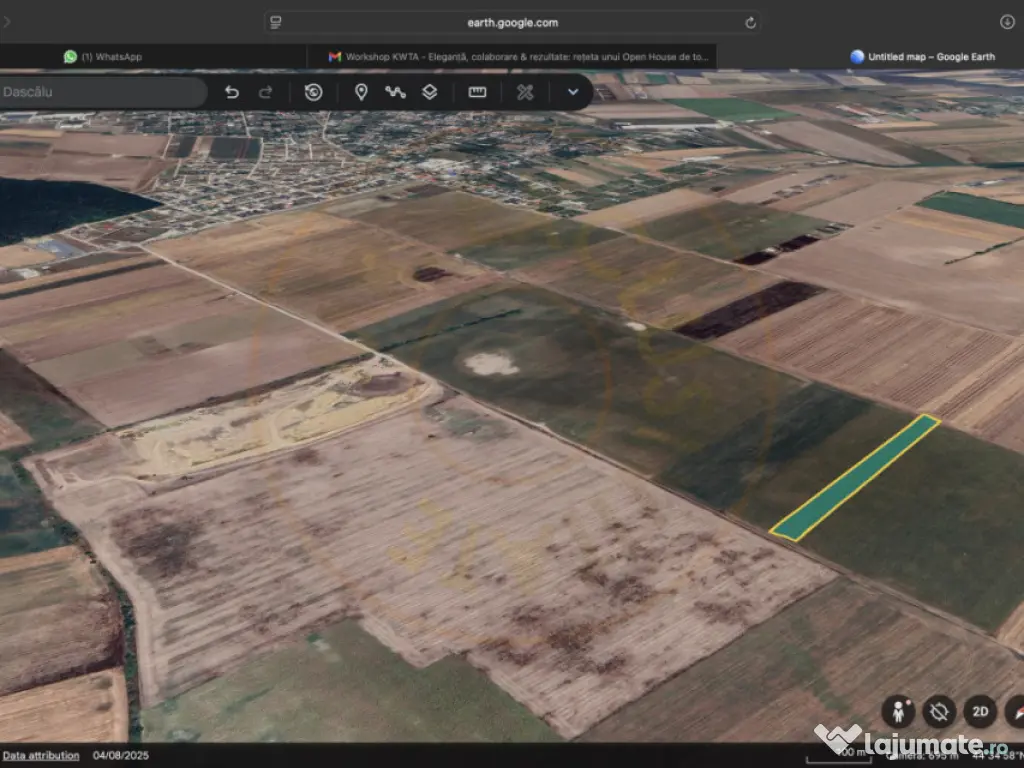Screen dimensions: 1024x768
Task: Click the undo arrow in toolbar
Action: (x=232, y=92)
